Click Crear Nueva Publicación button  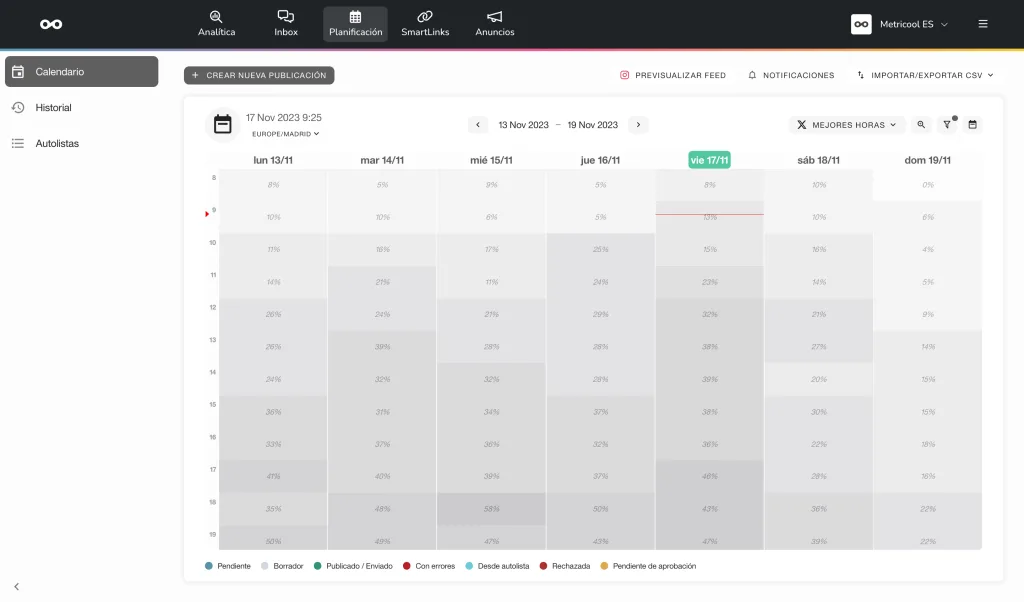[259, 75]
